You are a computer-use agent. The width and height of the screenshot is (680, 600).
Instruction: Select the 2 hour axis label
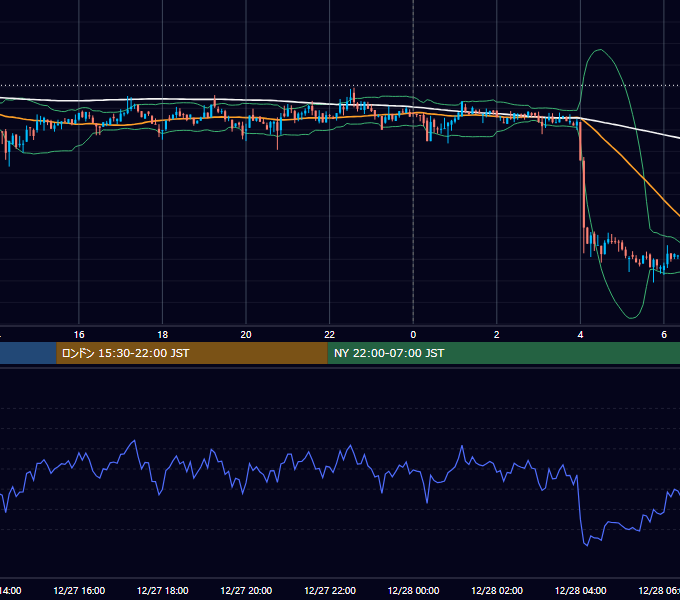[x=497, y=335]
